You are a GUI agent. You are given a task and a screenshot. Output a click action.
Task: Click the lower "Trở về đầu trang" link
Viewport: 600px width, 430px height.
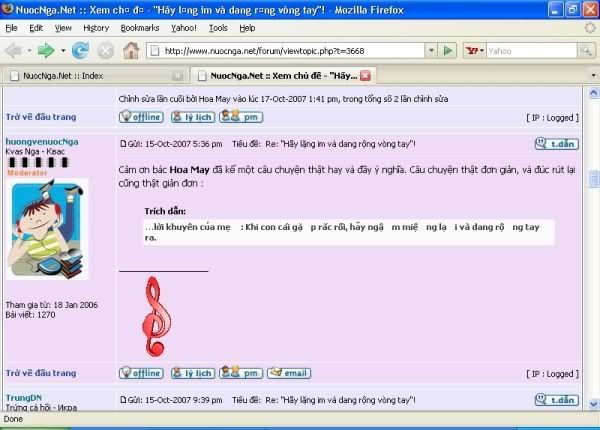40,373
